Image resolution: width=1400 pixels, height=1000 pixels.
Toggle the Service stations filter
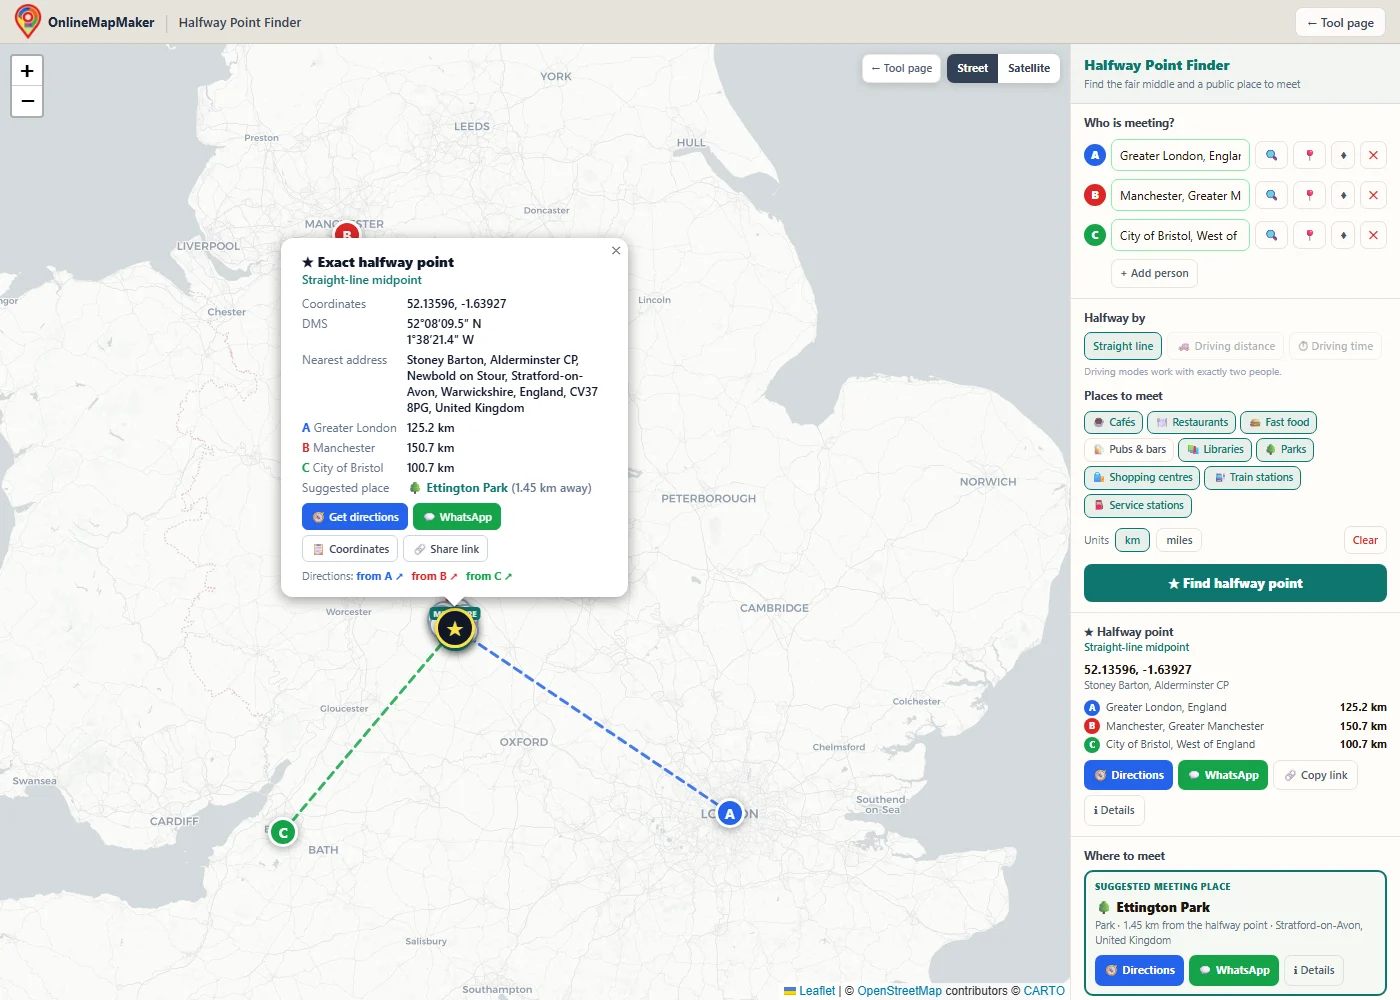tap(1137, 505)
